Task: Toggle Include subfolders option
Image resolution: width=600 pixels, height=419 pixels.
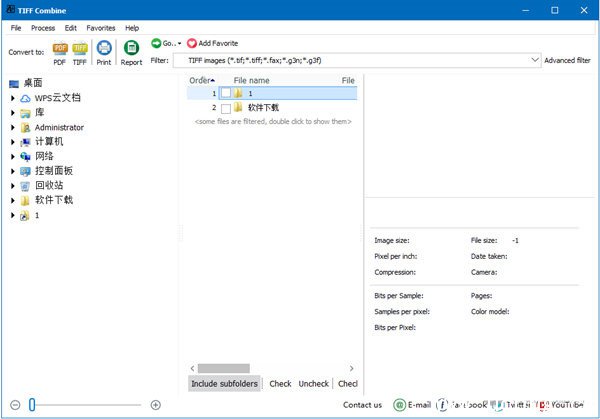Action: point(225,383)
